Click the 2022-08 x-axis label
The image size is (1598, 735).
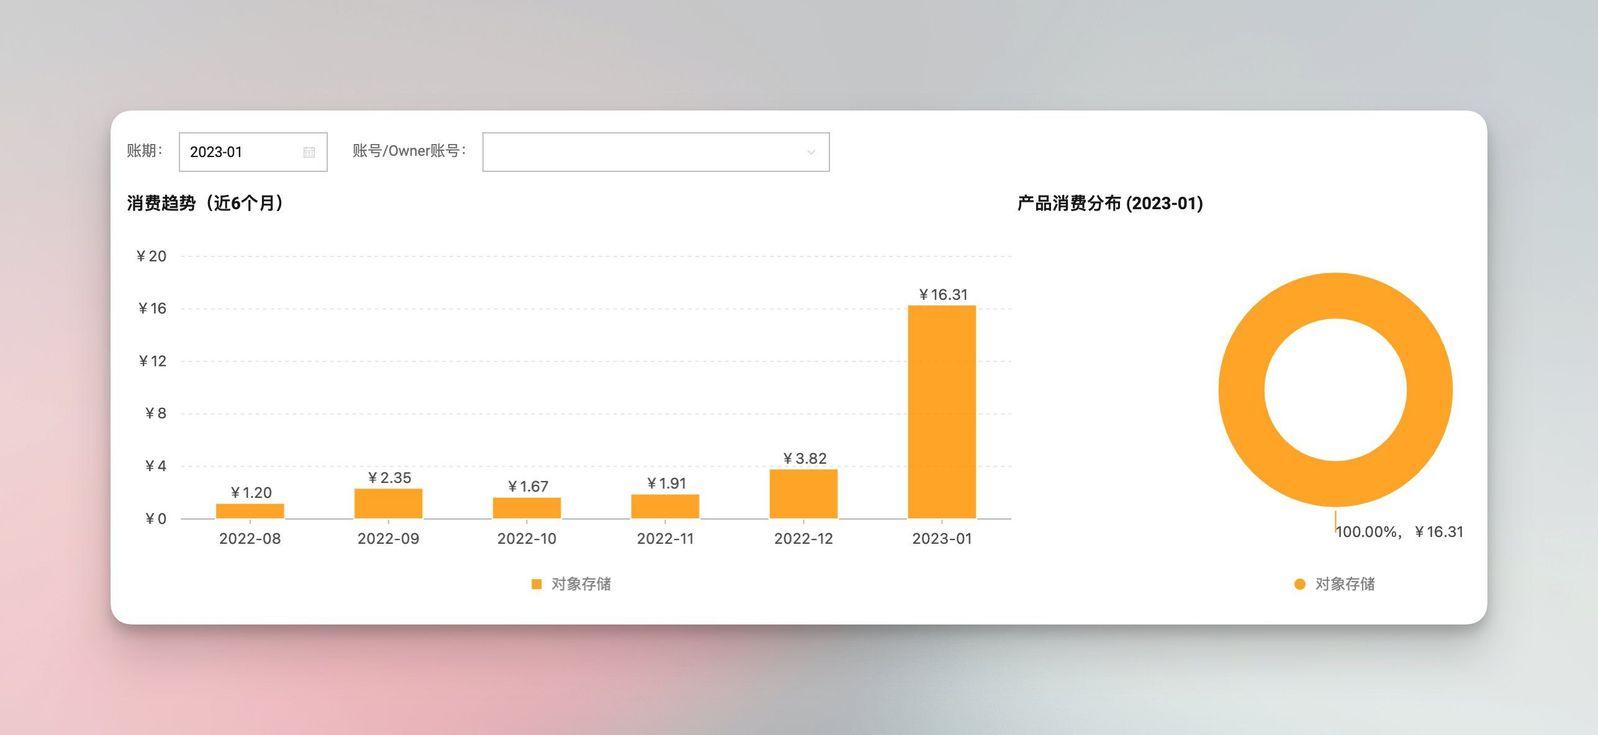250,539
